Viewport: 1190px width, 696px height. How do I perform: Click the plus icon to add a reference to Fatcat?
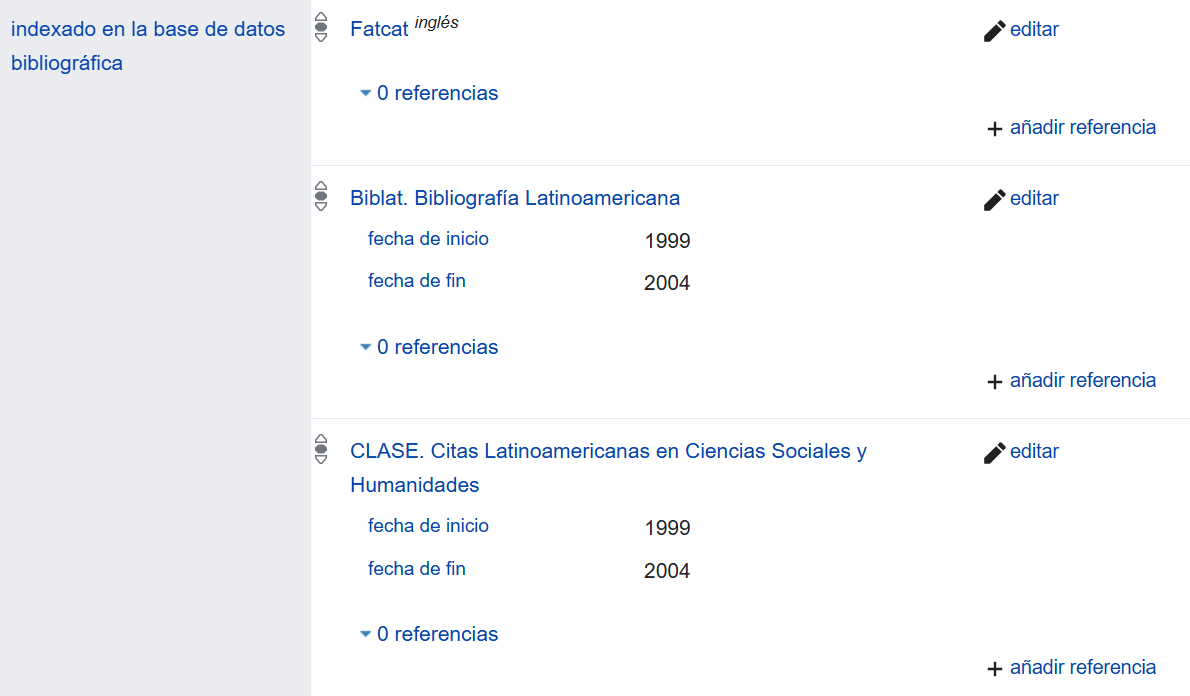pos(993,128)
